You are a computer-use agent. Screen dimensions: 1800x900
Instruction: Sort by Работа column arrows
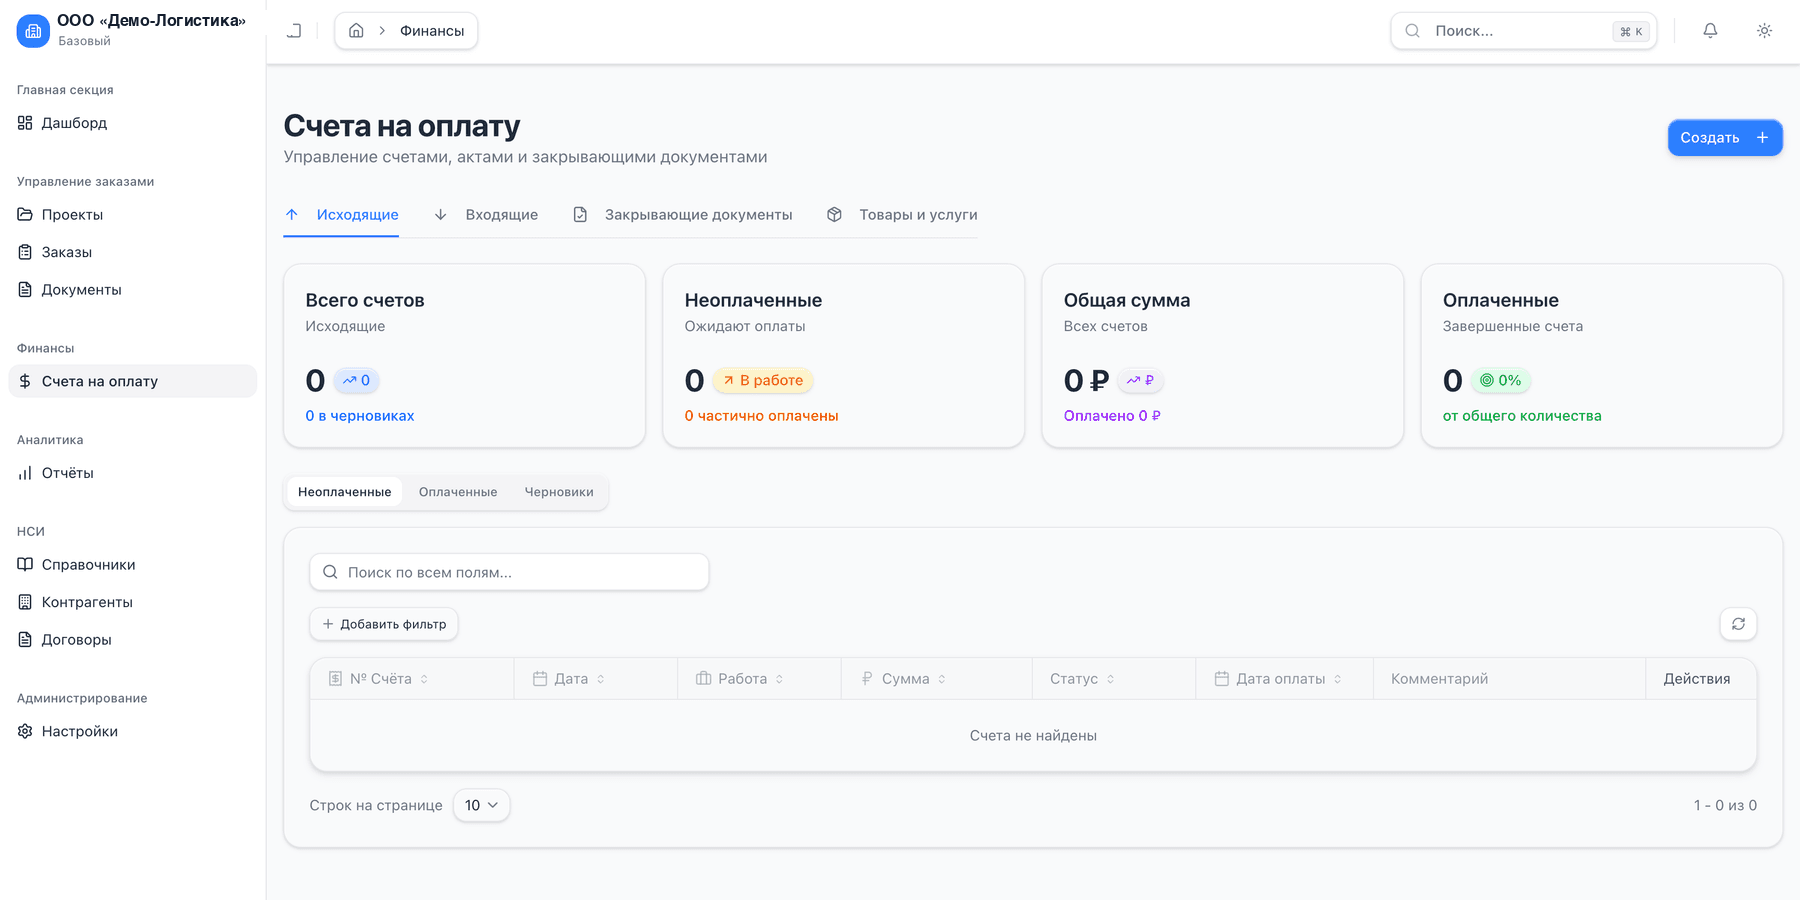(x=779, y=679)
